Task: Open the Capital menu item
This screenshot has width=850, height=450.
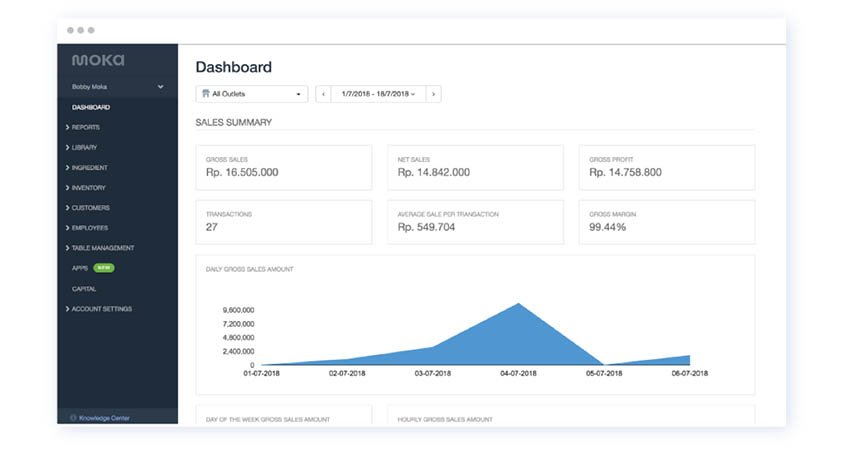Action: click(x=84, y=288)
